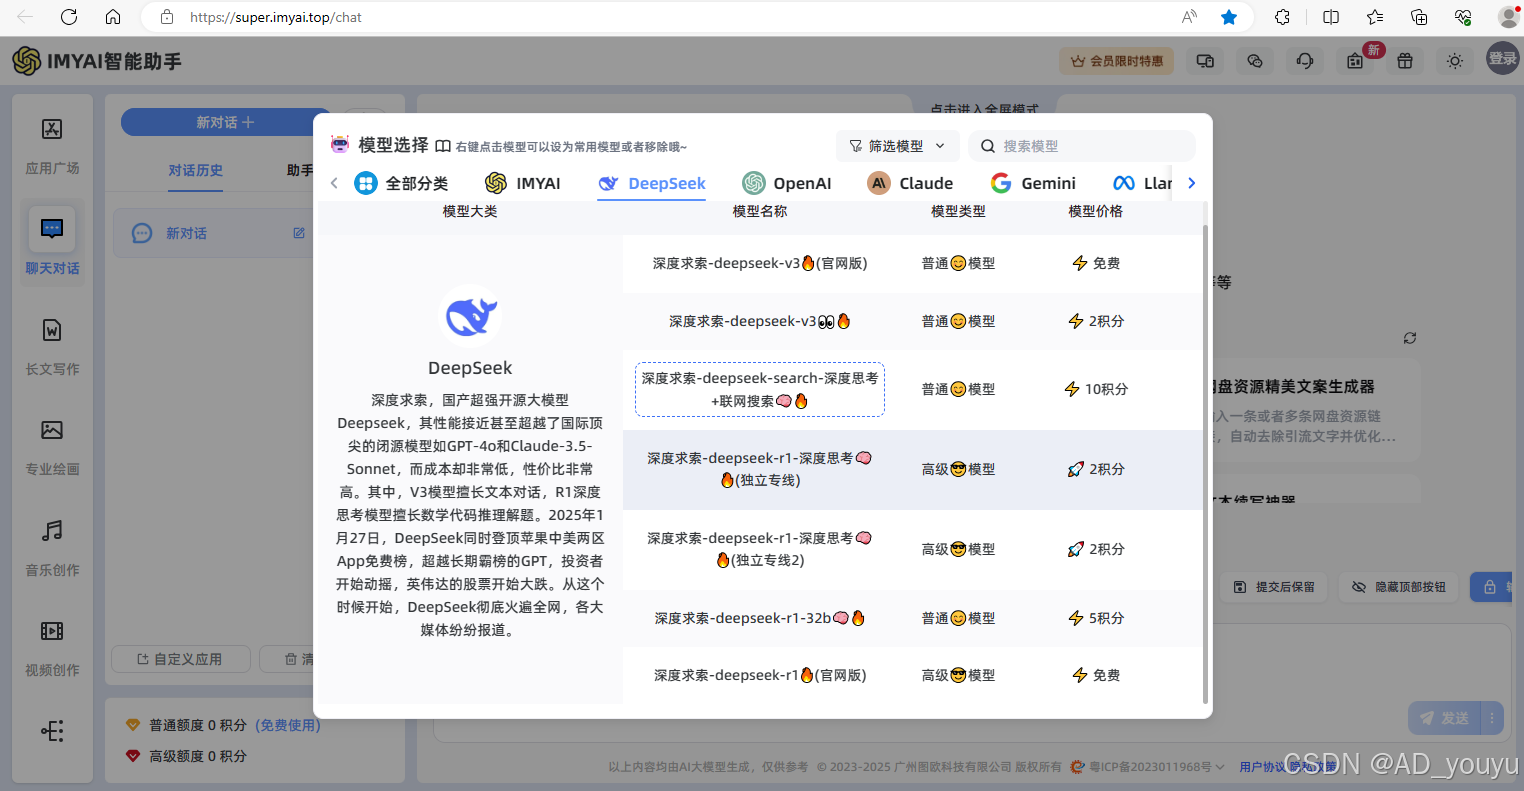This screenshot has width=1524, height=791.
Task: Switch to the IMYAI model tab
Action: (523, 183)
